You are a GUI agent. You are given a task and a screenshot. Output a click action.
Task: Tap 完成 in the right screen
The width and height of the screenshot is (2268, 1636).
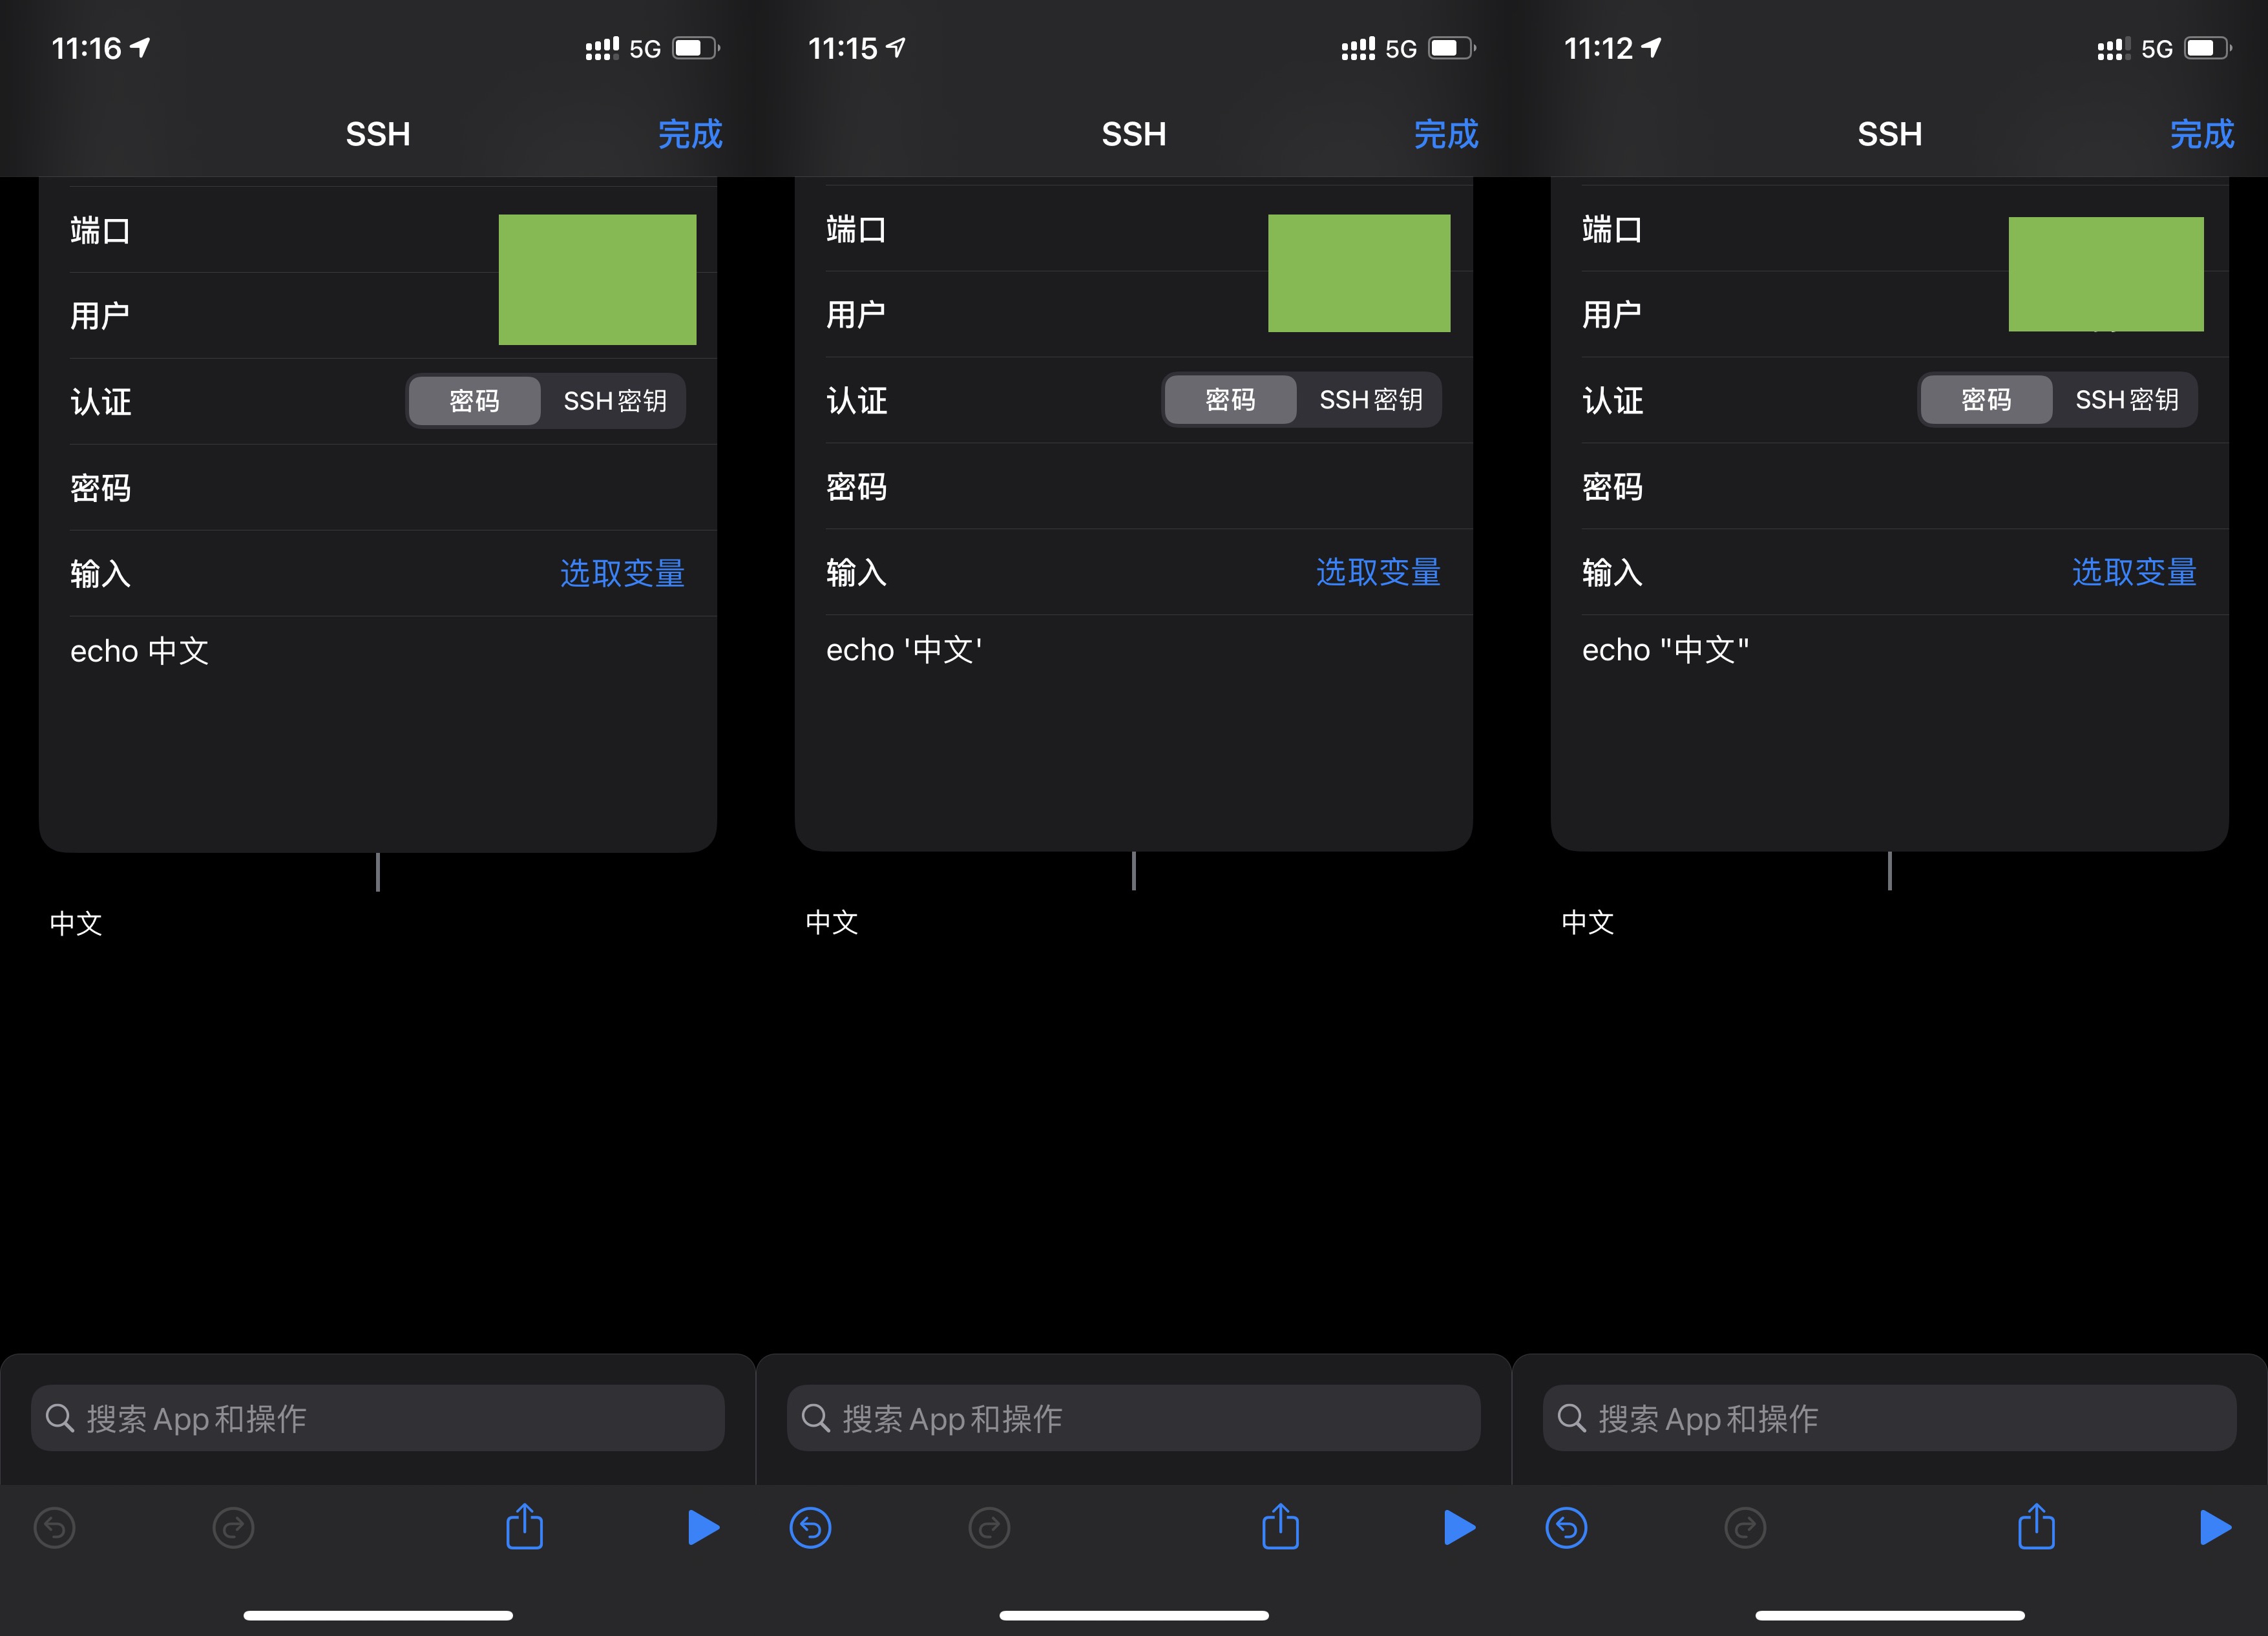[2202, 134]
